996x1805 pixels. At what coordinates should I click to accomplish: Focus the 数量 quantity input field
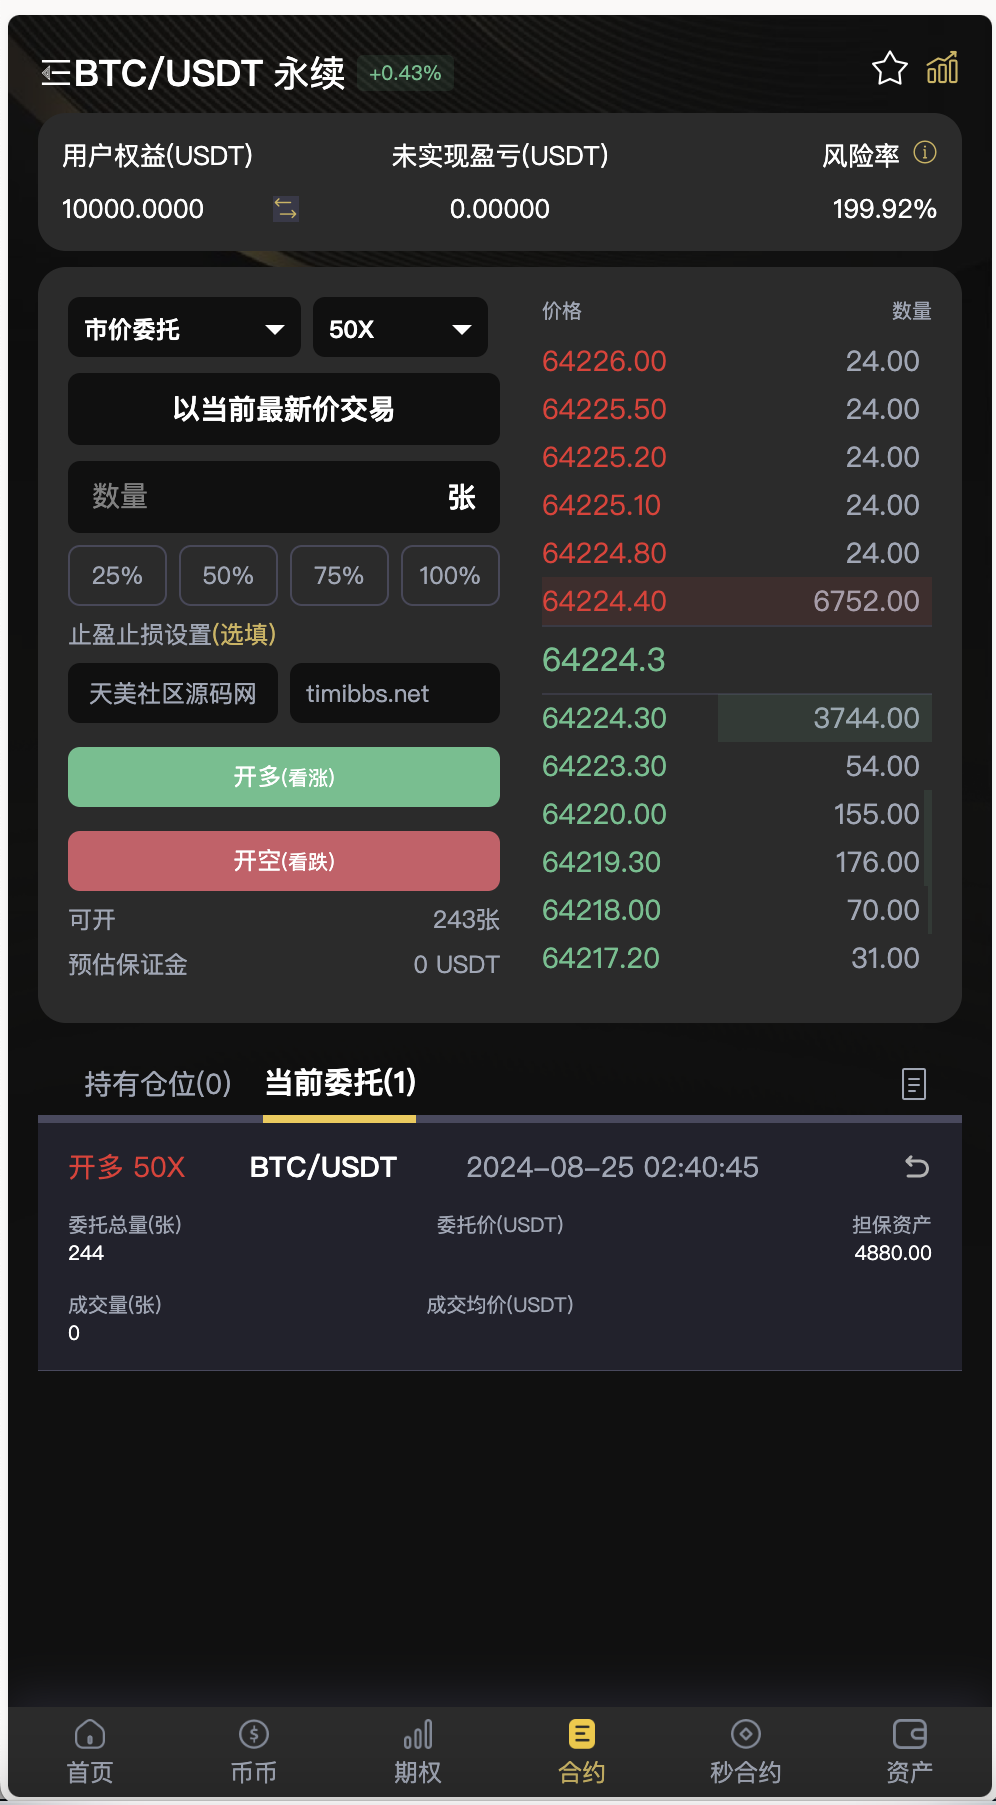[x=284, y=497]
